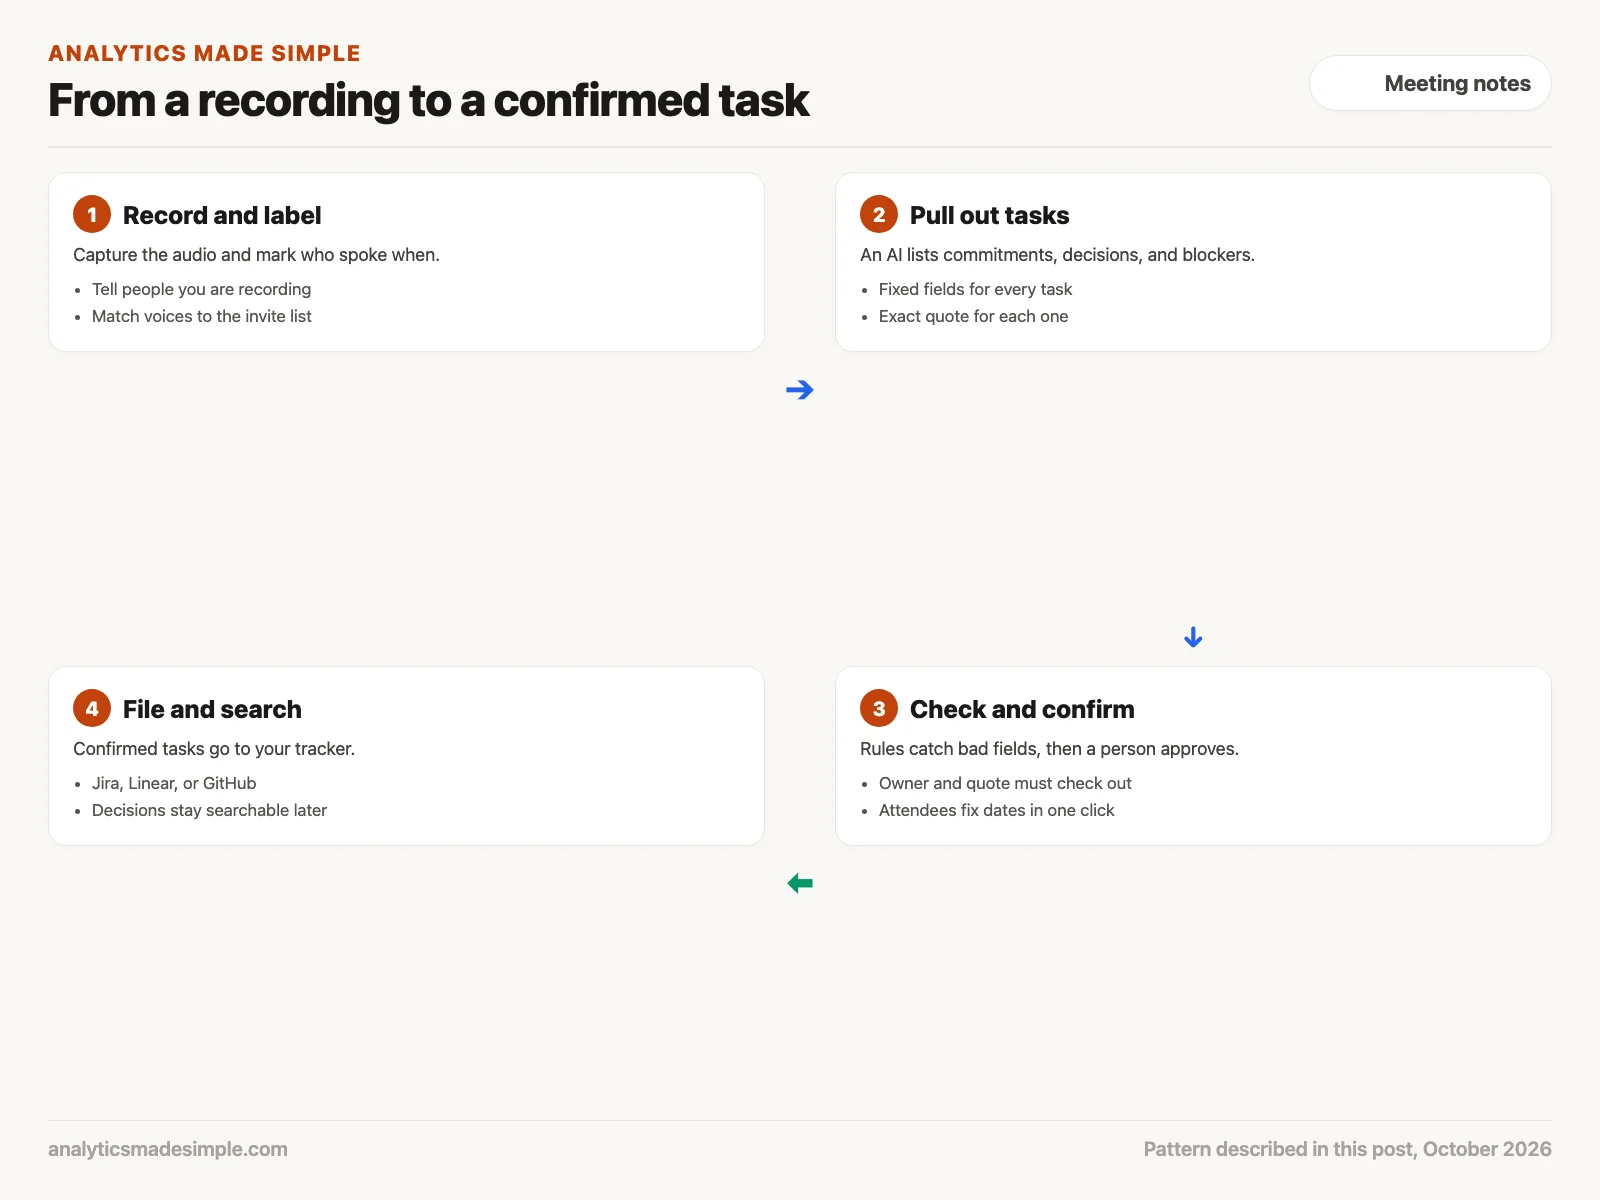Click bullet 'Attendees fix dates in one click'
This screenshot has height=1200, width=1600.
(996, 810)
